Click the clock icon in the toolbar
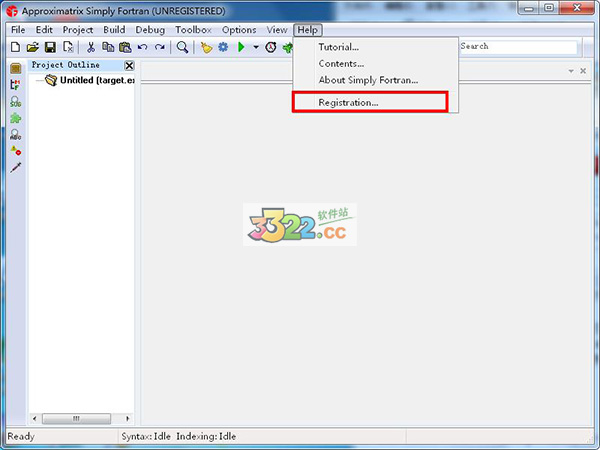The height and width of the screenshot is (450, 600). [271, 47]
